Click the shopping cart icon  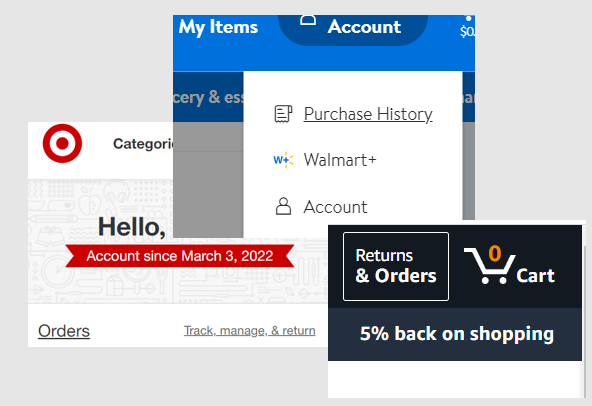coord(490,266)
